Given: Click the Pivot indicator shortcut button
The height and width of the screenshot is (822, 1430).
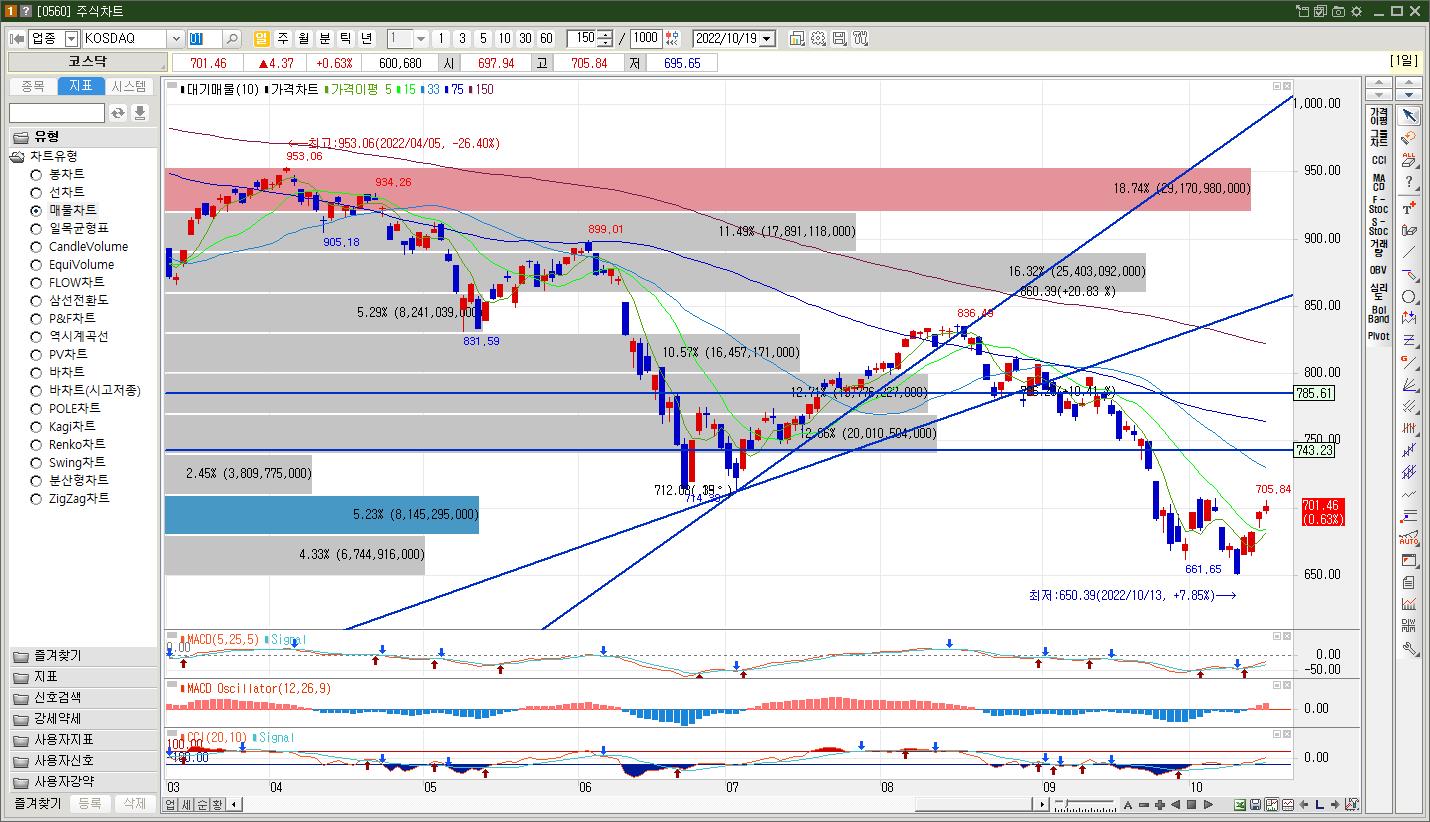Looking at the screenshot, I should pos(1379,336).
